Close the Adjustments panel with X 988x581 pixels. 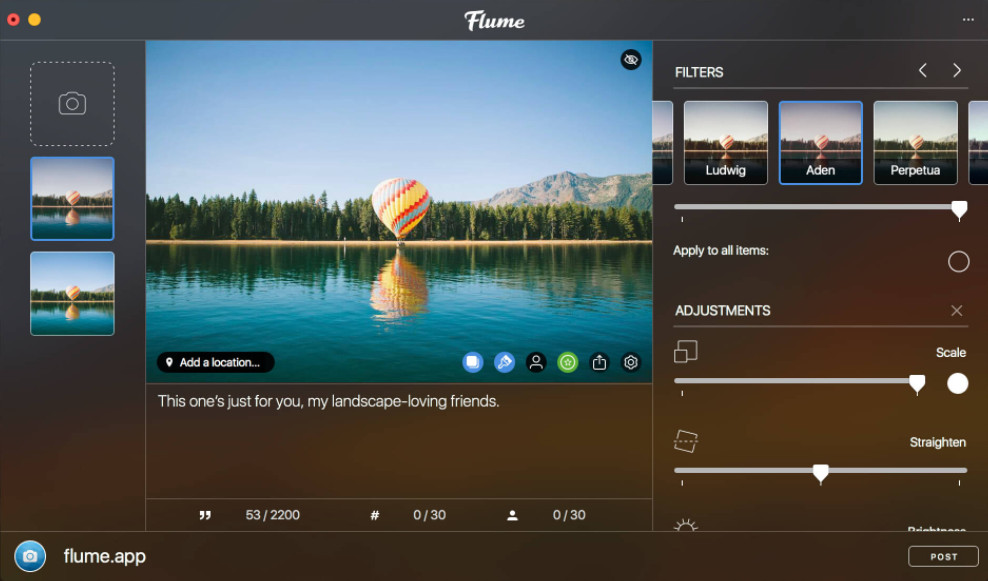956,311
